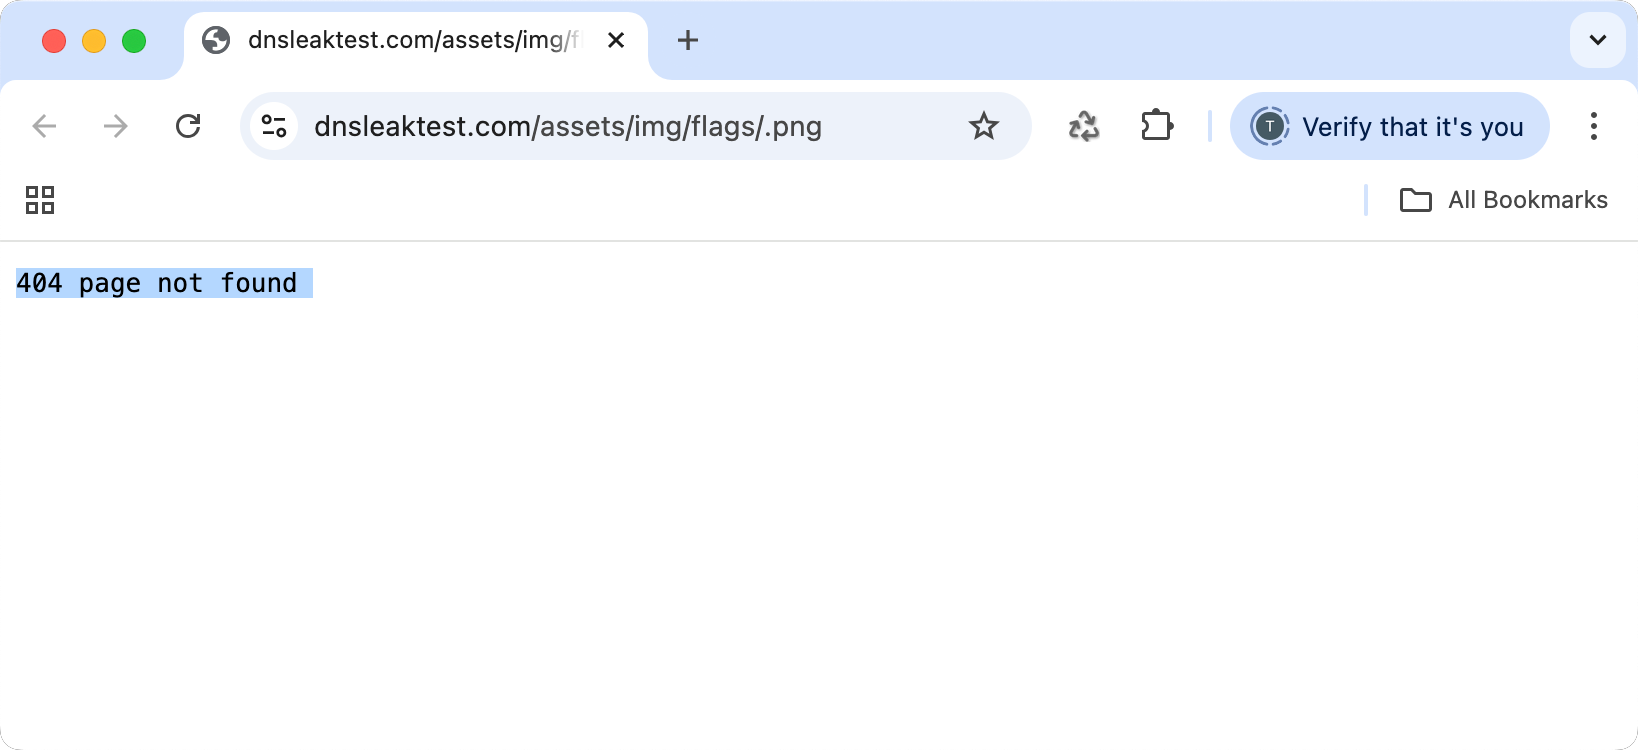Bookmark this page with the star icon

coord(984,126)
